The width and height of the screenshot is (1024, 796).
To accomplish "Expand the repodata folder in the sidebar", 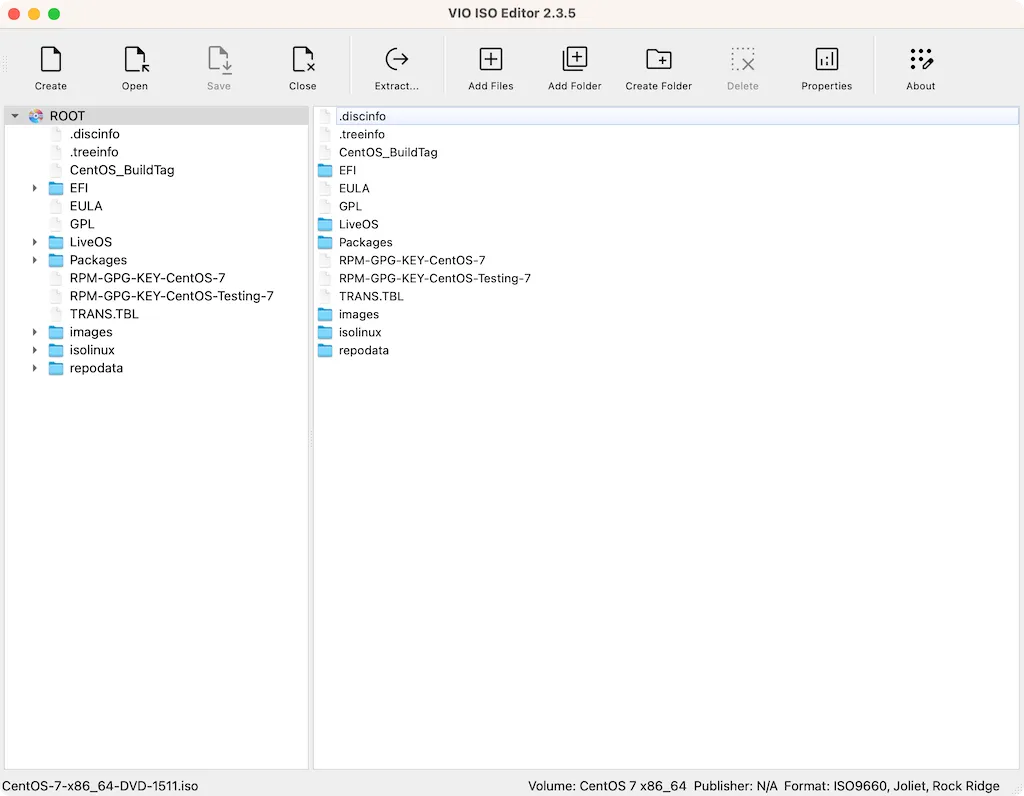I will coord(35,368).
